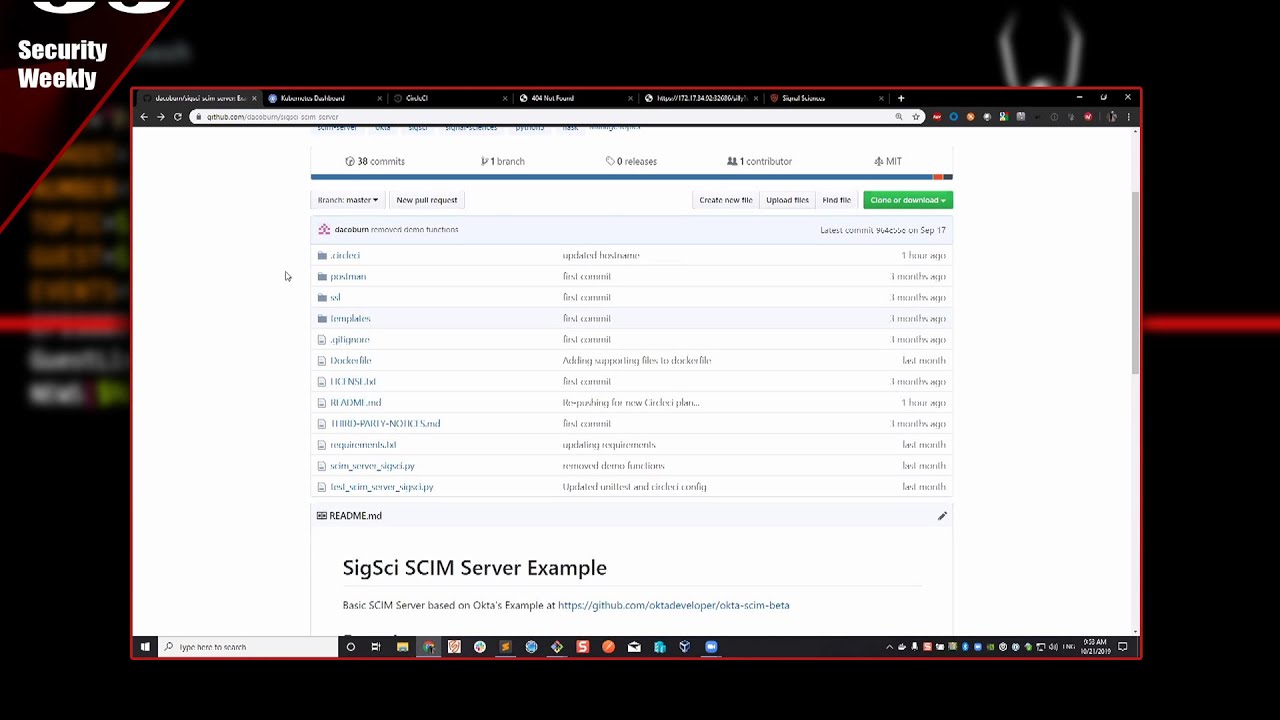Image resolution: width=1280 pixels, height=720 pixels.
Task: Open the .gitignore file
Action: (350, 339)
